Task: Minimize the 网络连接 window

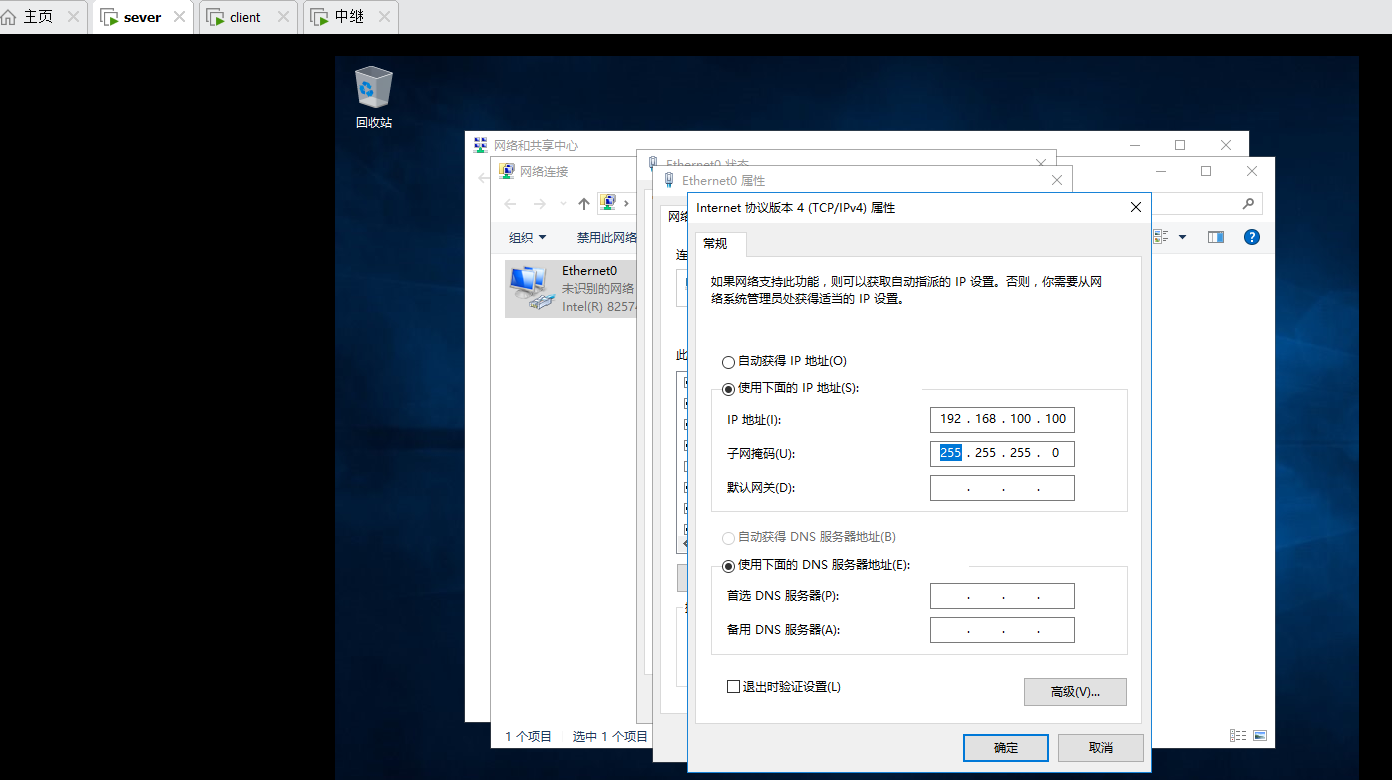Action: (1160, 171)
